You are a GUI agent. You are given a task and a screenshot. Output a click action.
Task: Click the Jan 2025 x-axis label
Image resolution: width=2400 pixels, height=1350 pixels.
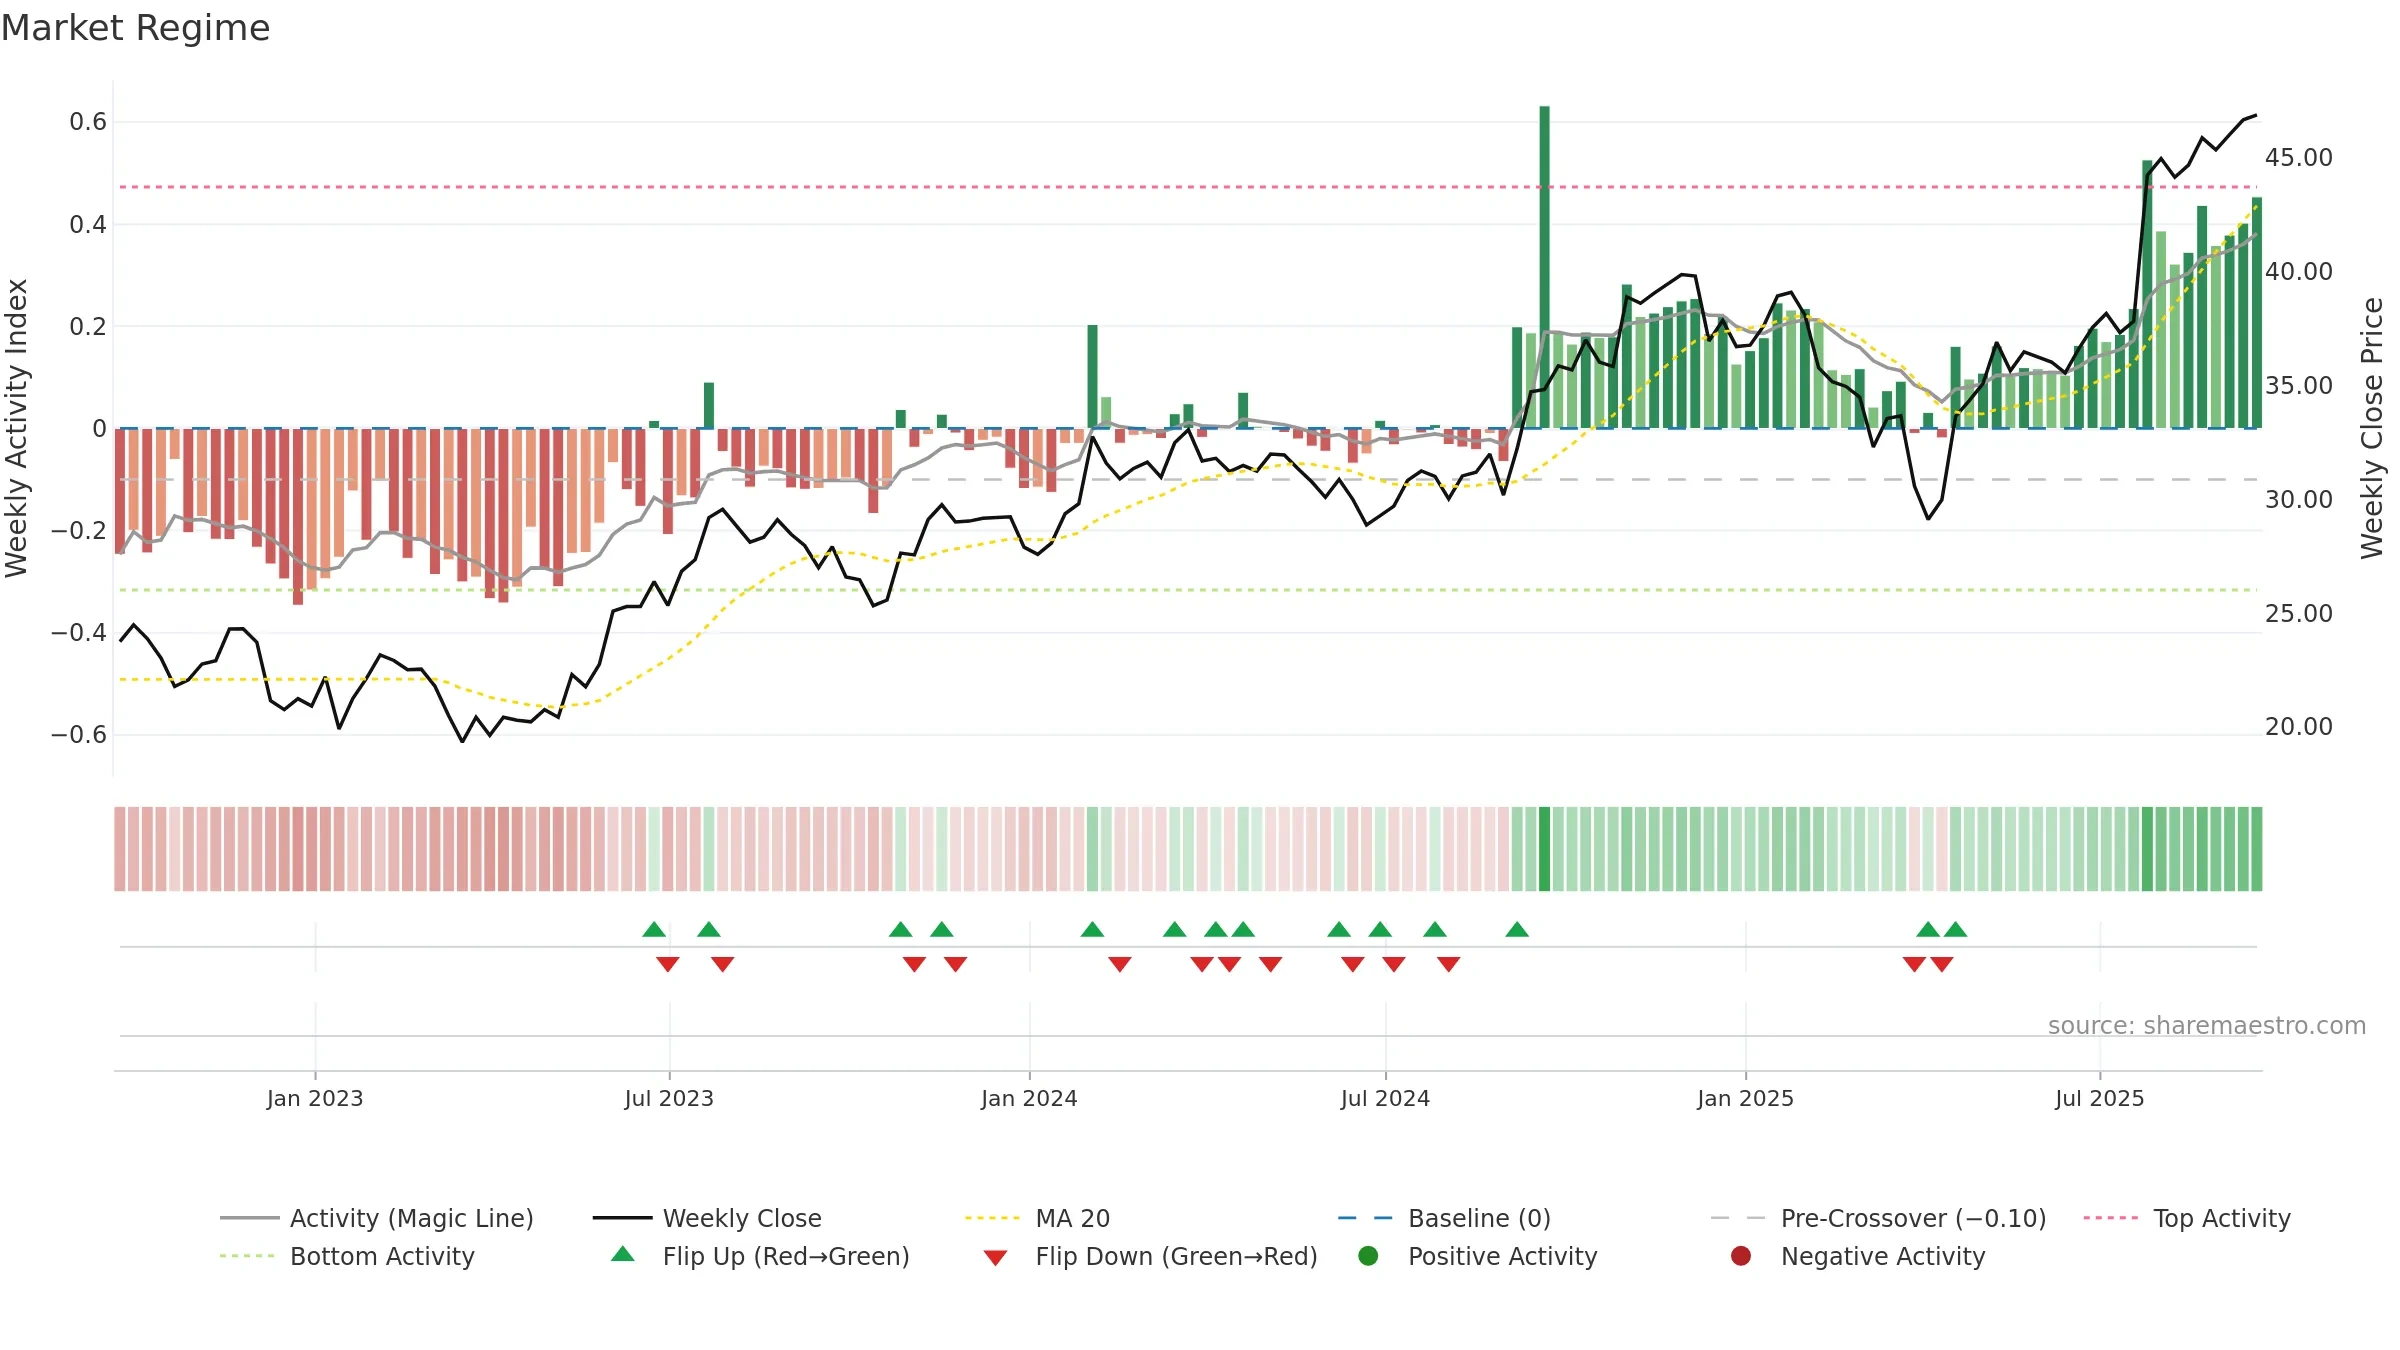coord(1745,1099)
